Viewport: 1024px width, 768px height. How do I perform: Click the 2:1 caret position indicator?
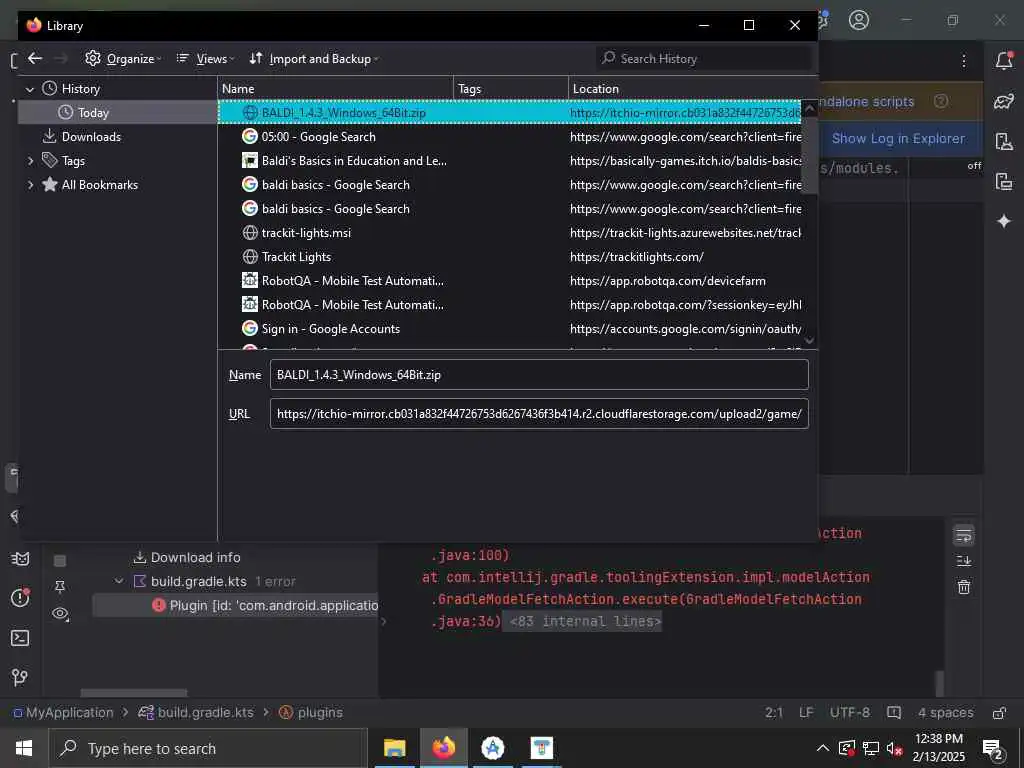774,712
